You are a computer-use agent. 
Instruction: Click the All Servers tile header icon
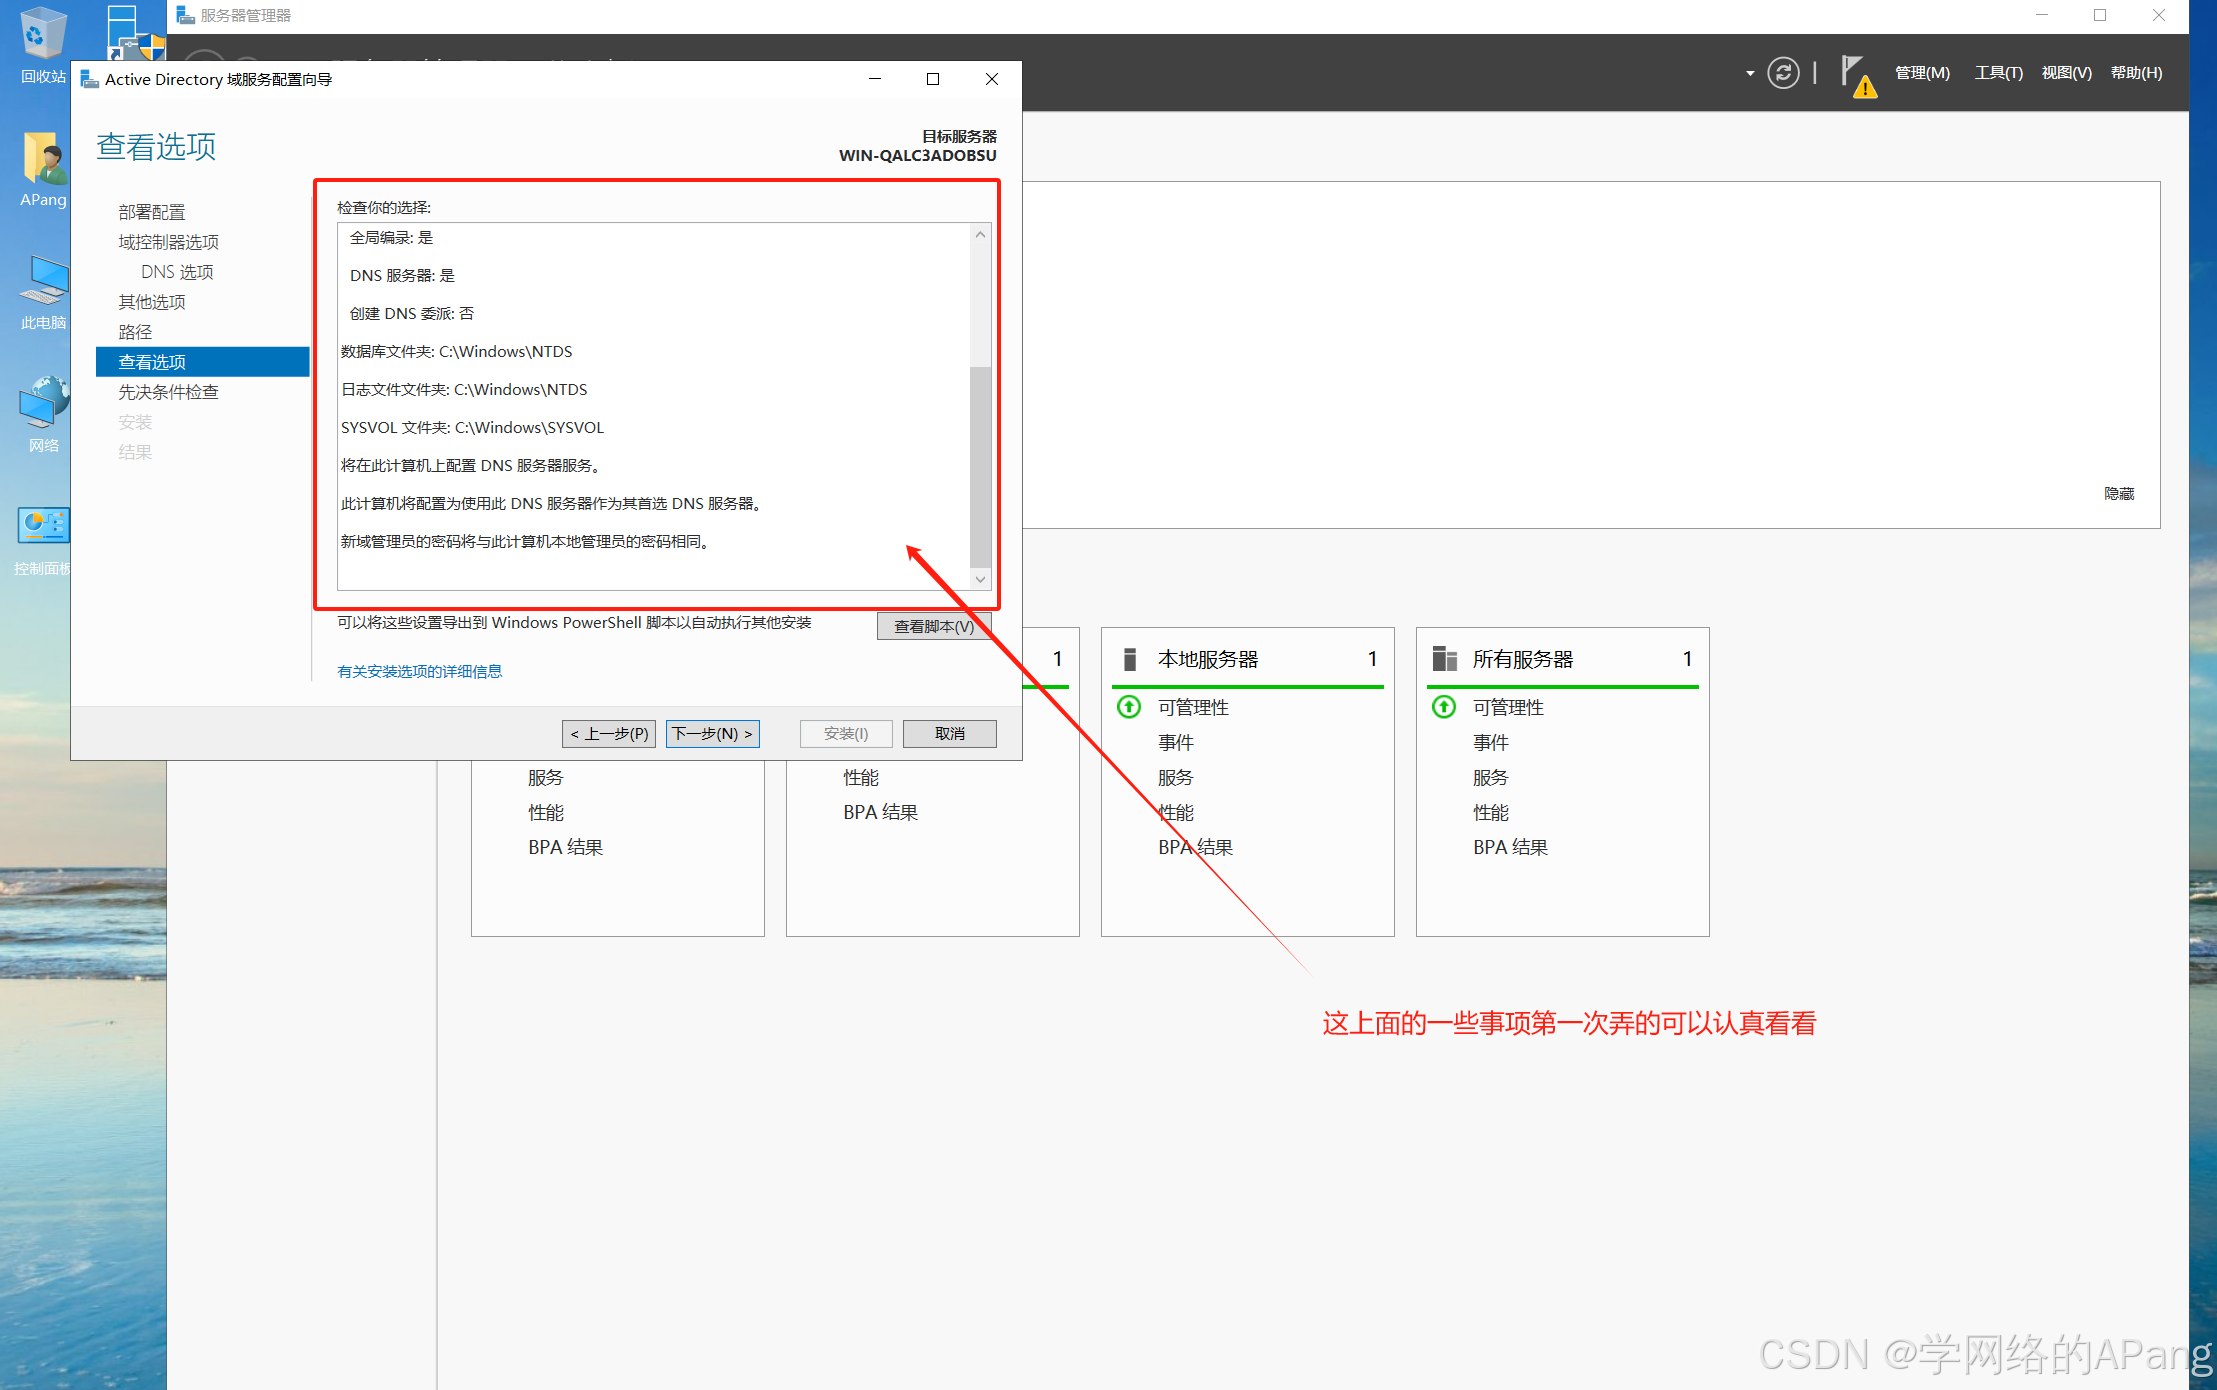pyautogui.click(x=1444, y=659)
